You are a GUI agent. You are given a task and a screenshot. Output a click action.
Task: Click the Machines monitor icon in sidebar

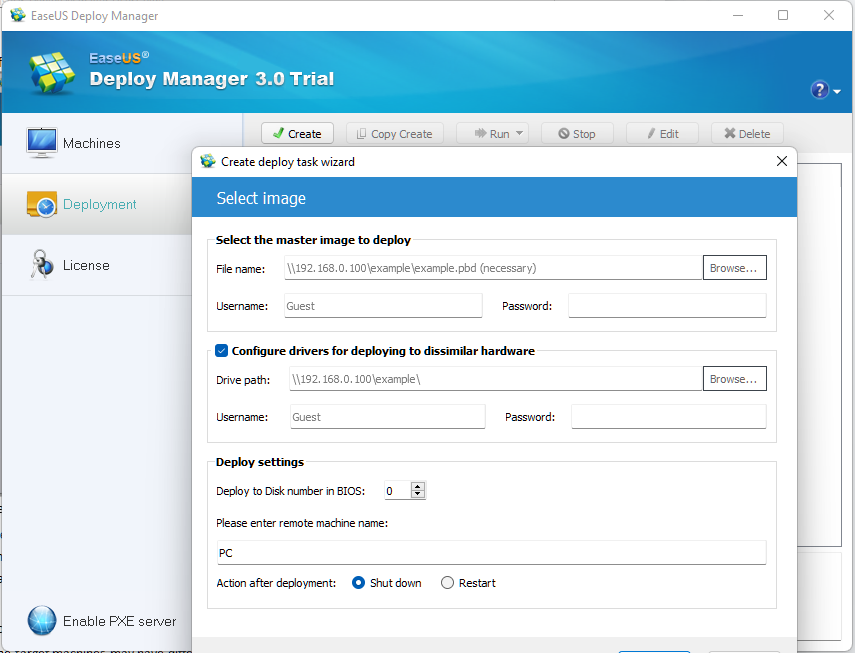coord(42,143)
